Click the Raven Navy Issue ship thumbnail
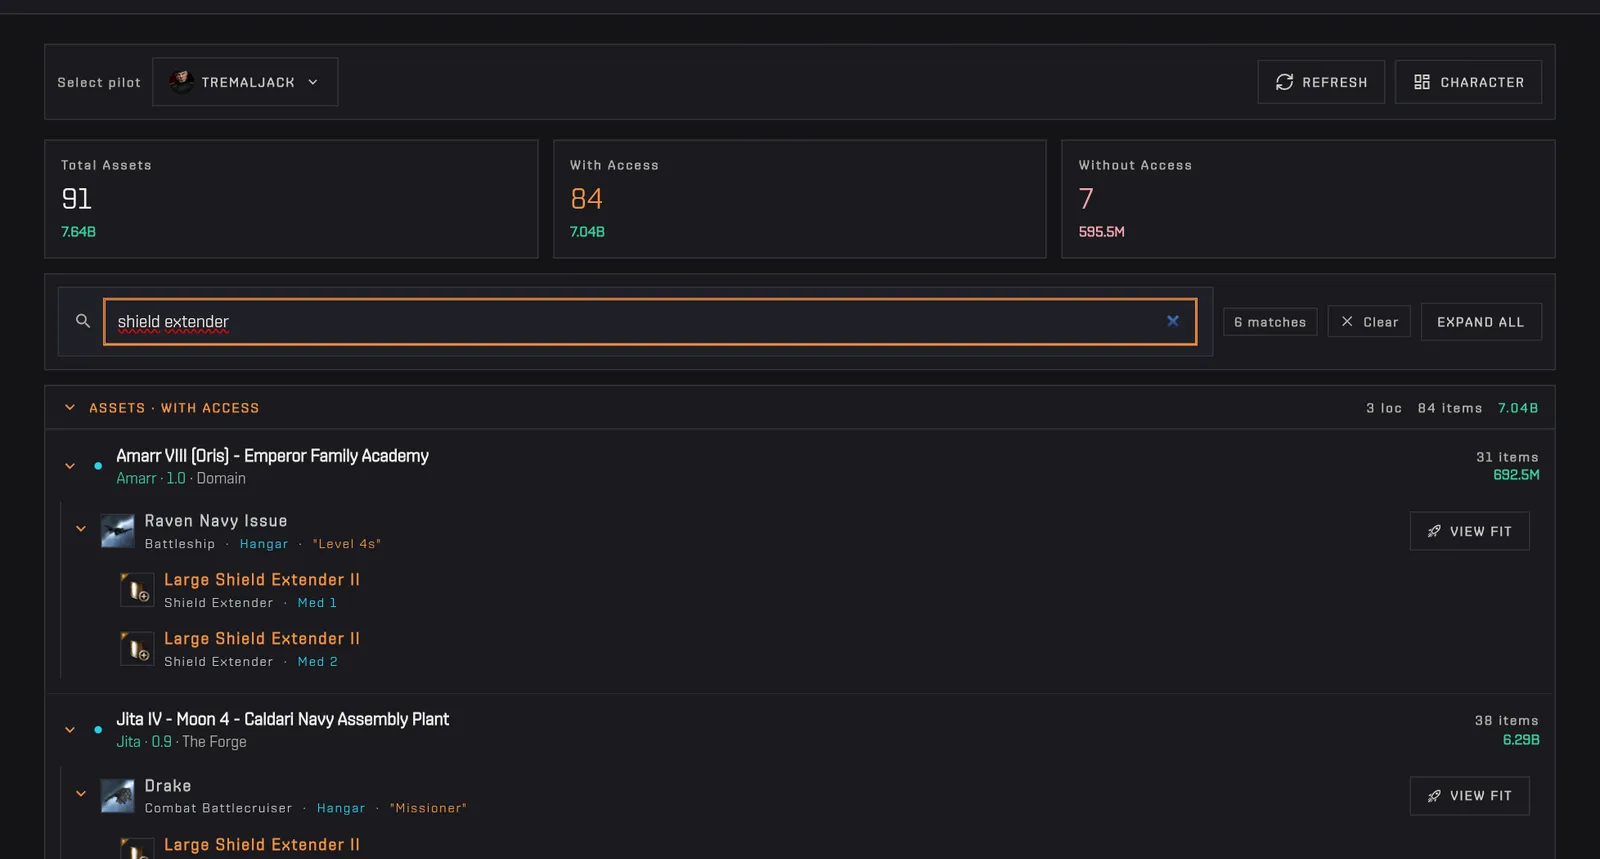 click(x=118, y=531)
